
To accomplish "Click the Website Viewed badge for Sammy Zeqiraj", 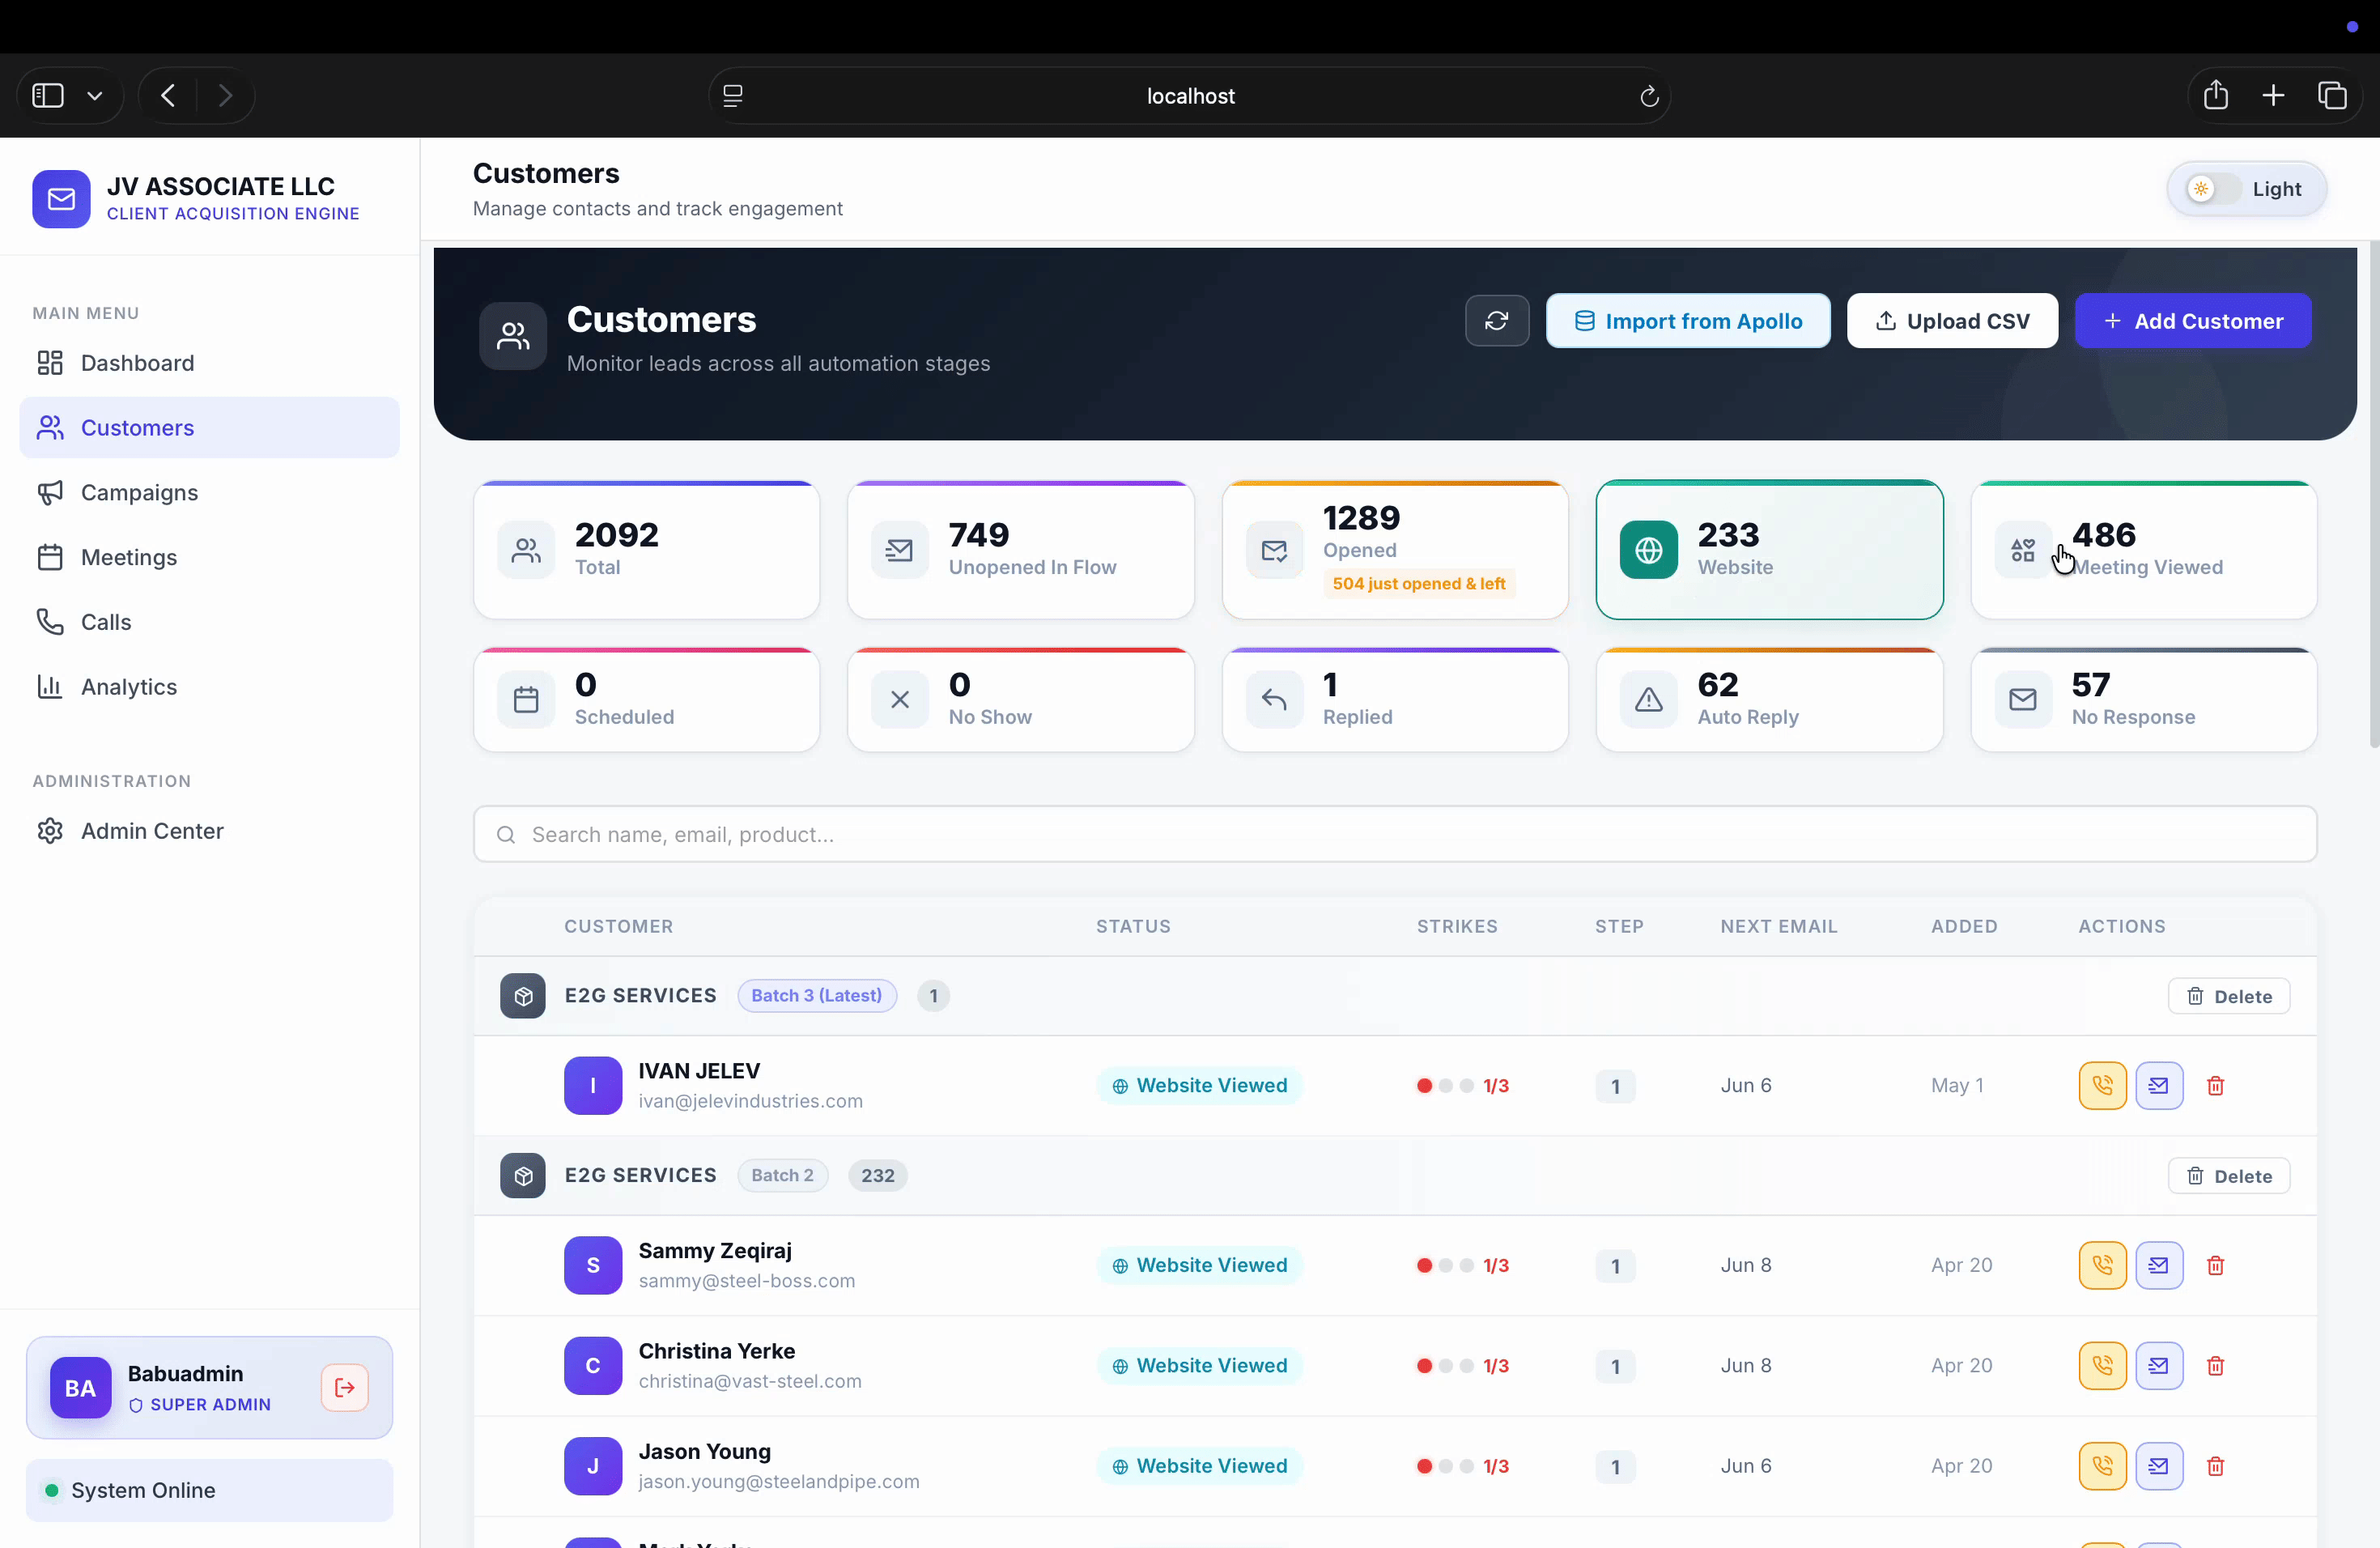I will coord(1199,1265).
